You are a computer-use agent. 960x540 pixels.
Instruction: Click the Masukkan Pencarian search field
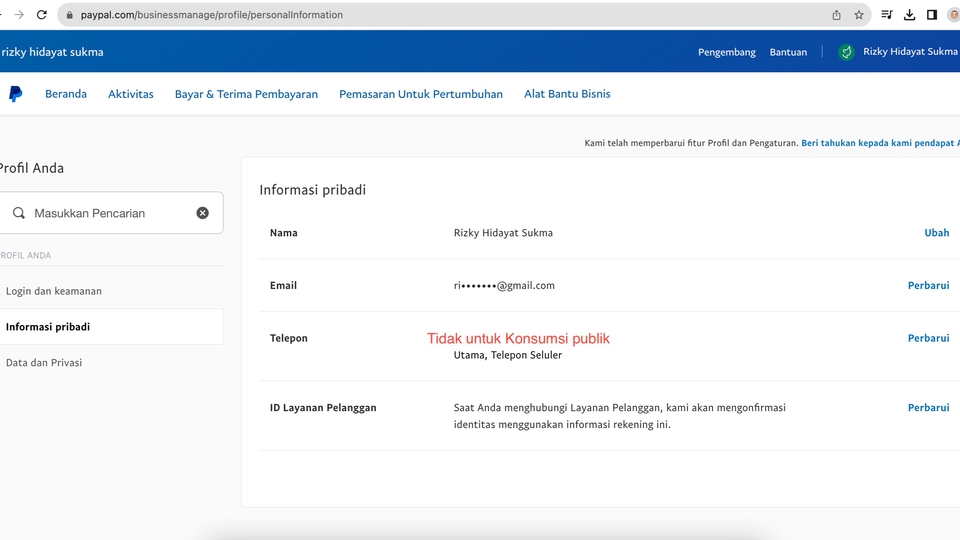point(110,213)
